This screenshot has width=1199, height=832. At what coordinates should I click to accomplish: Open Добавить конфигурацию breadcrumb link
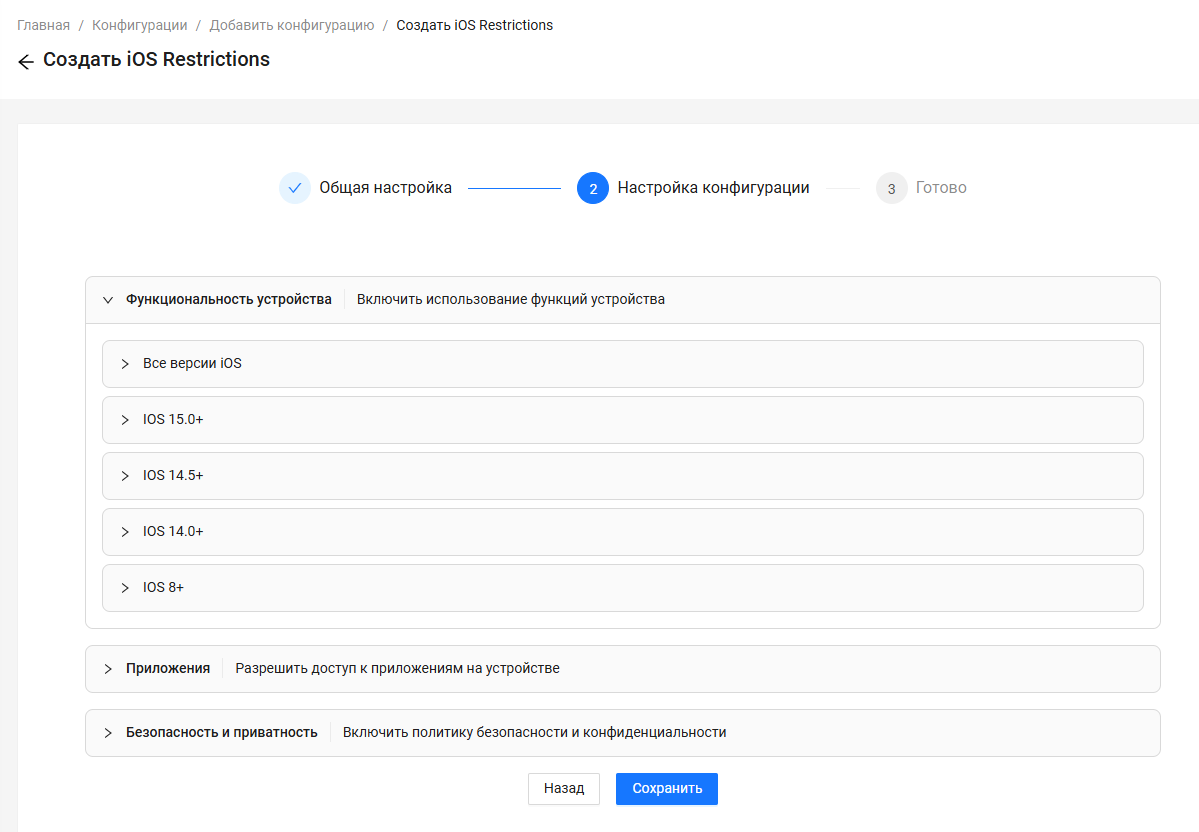[291, 25]
